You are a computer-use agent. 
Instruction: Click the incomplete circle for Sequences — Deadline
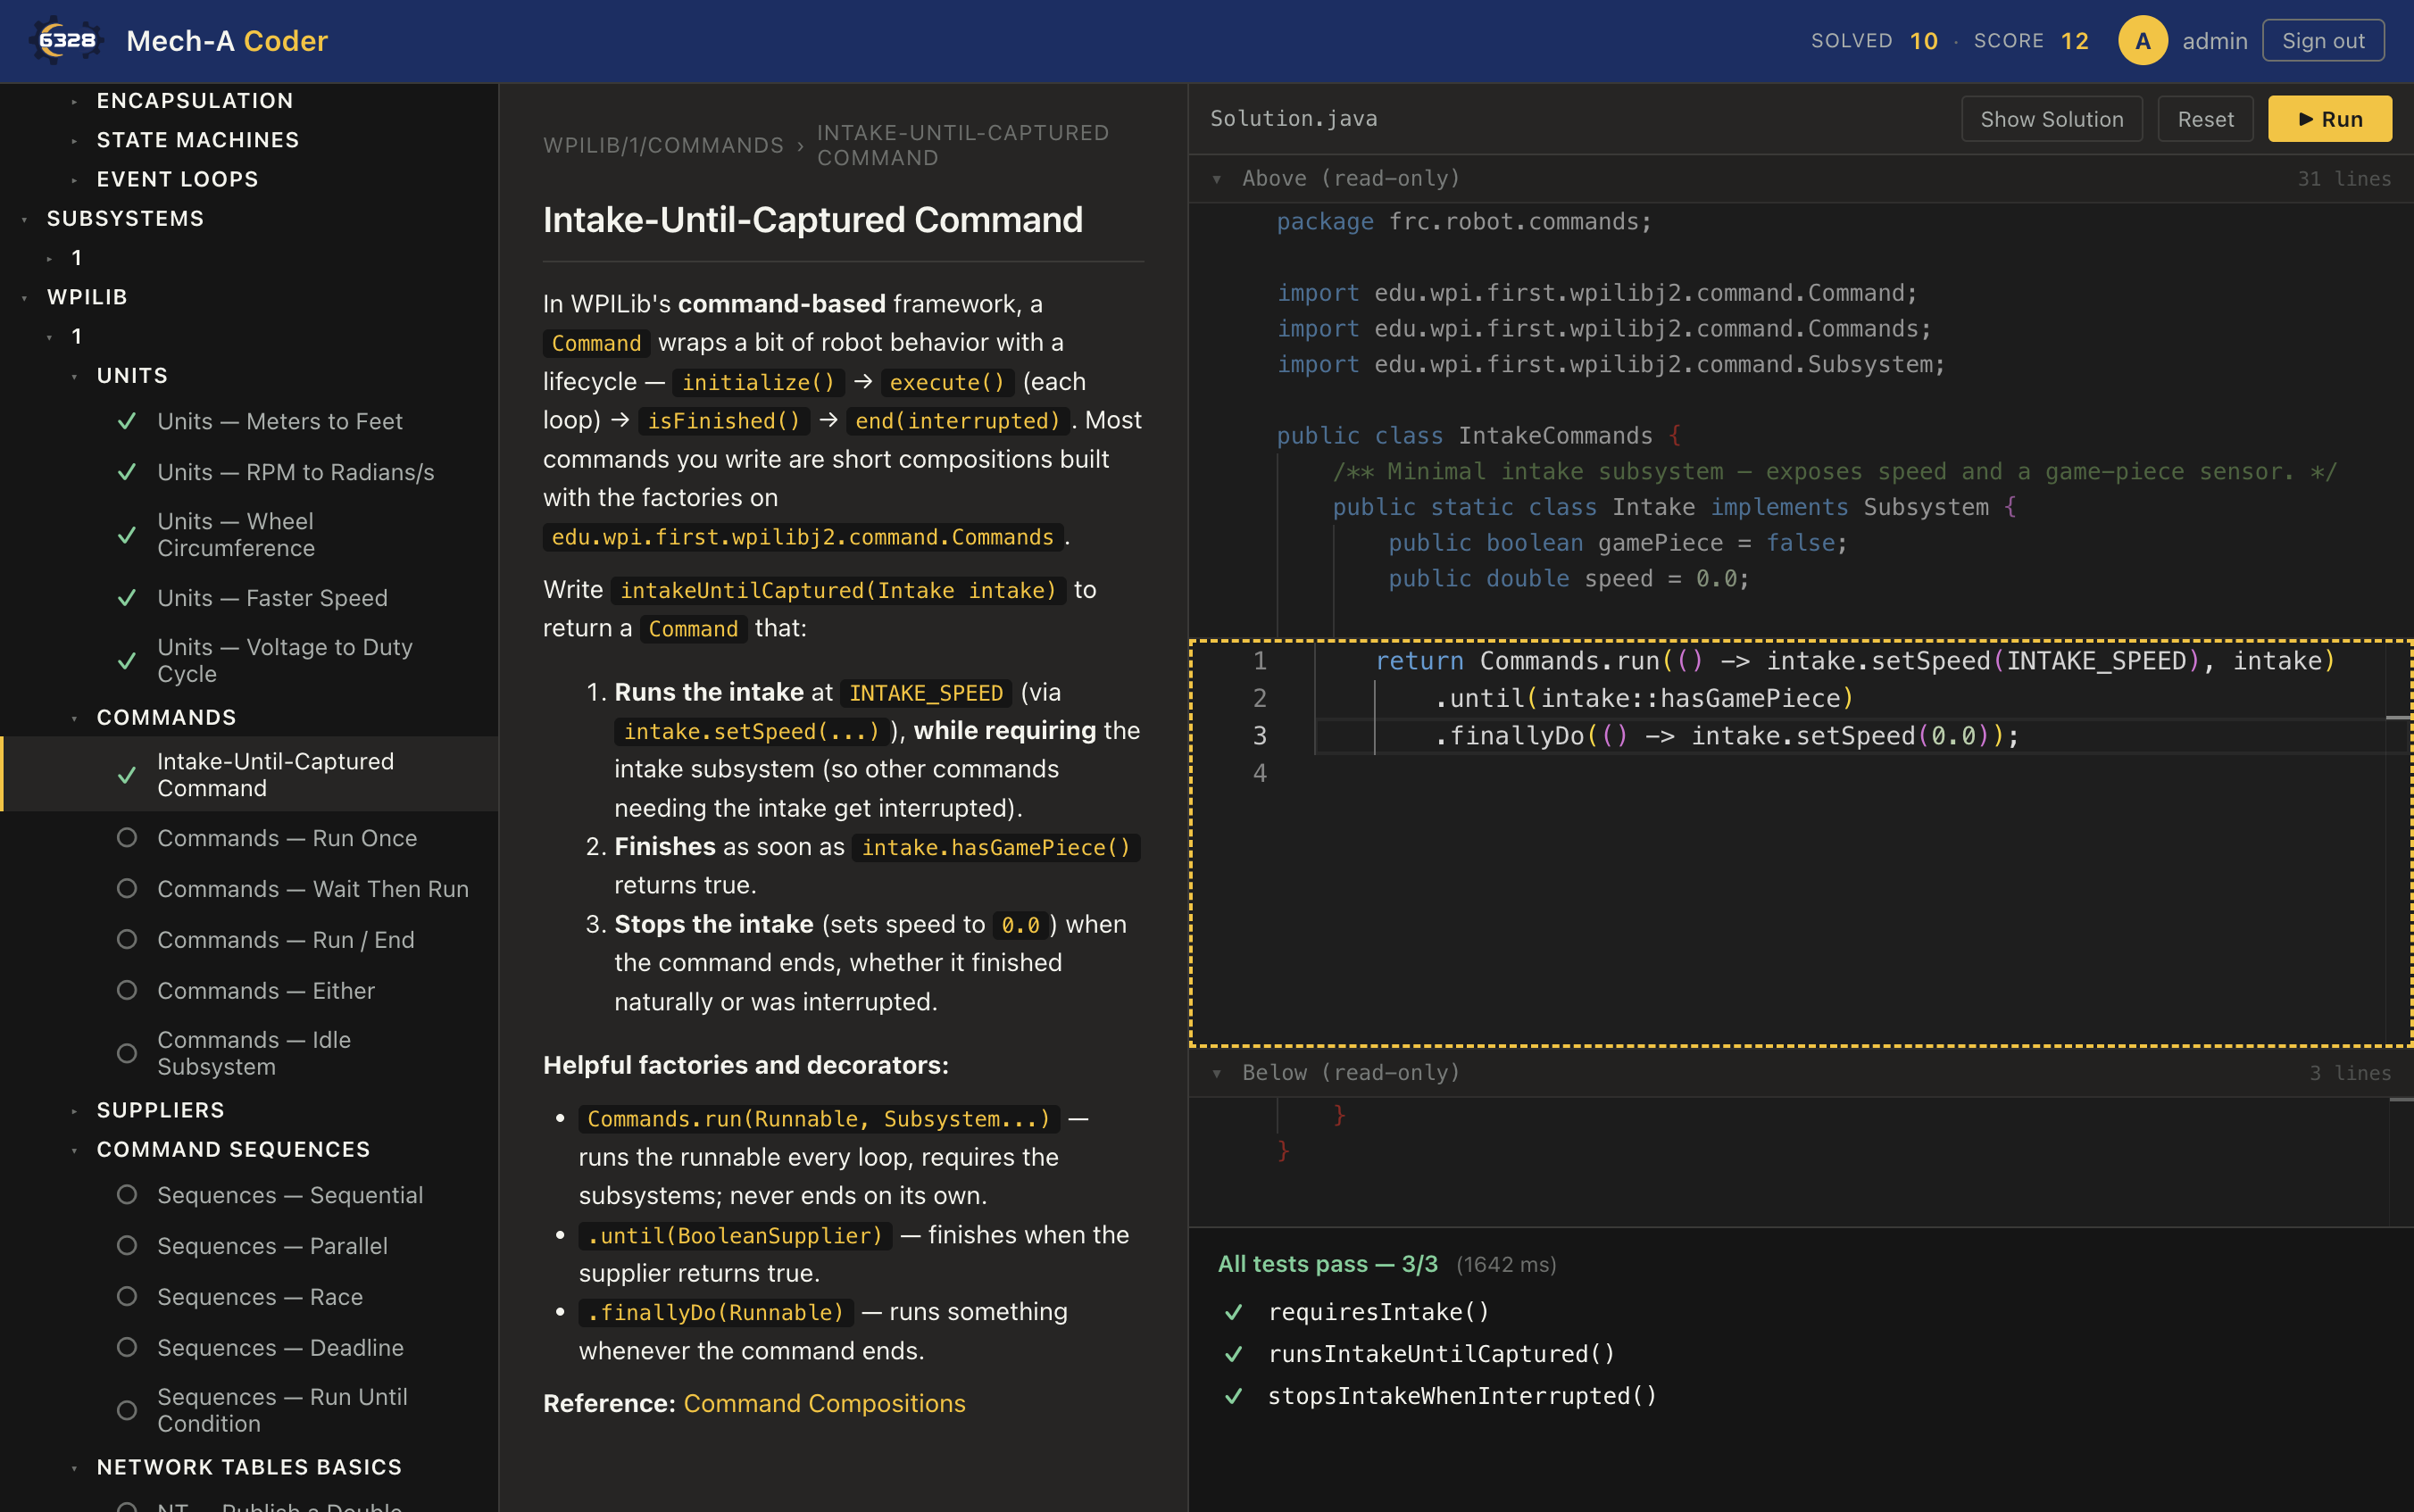[127, 1348]
